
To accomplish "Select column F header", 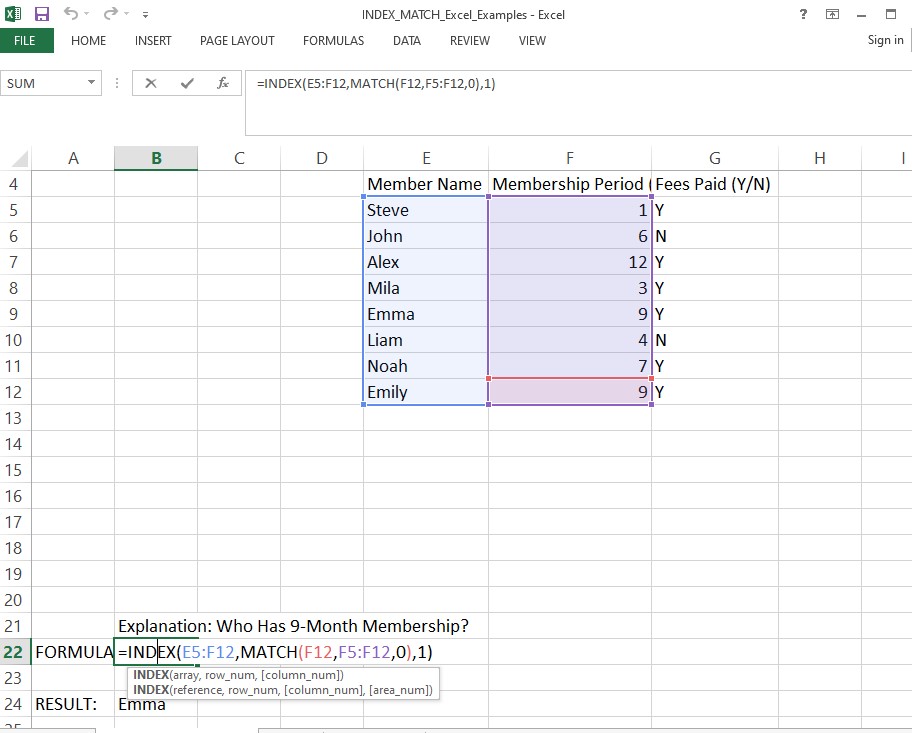I will click(x=569, y=158).
